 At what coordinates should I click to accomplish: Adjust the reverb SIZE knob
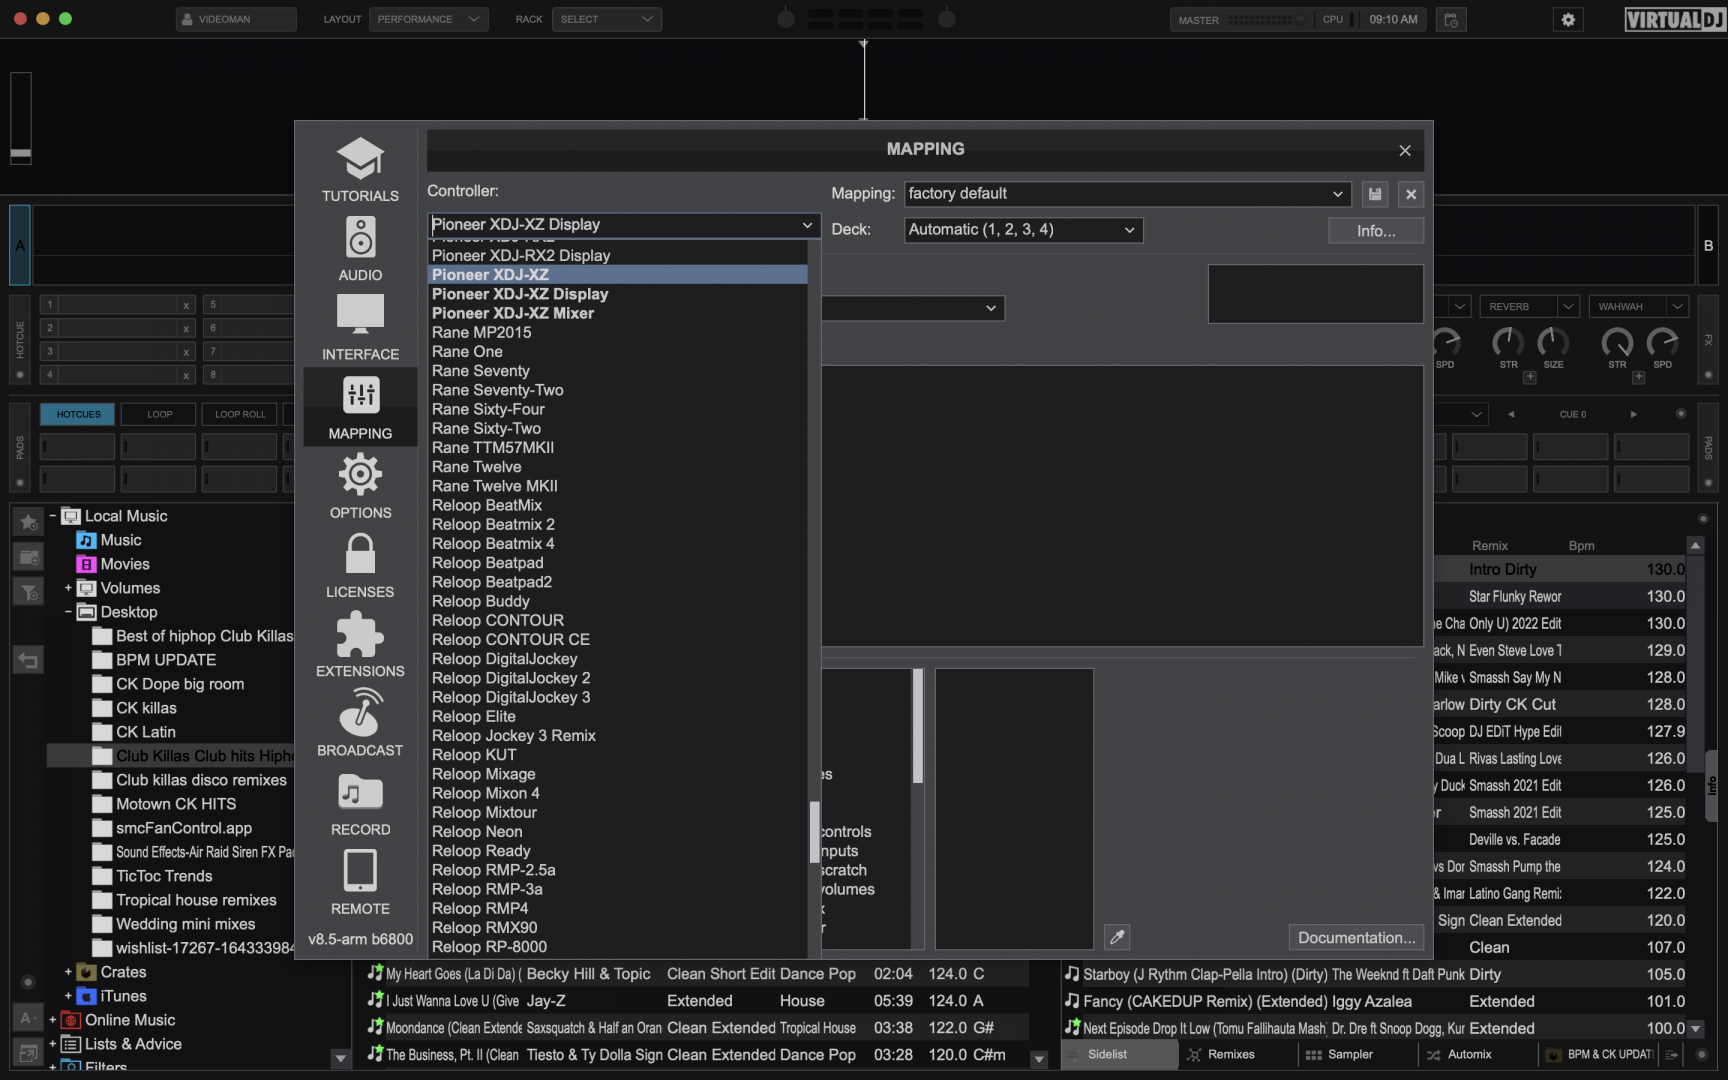[1553, 343]
